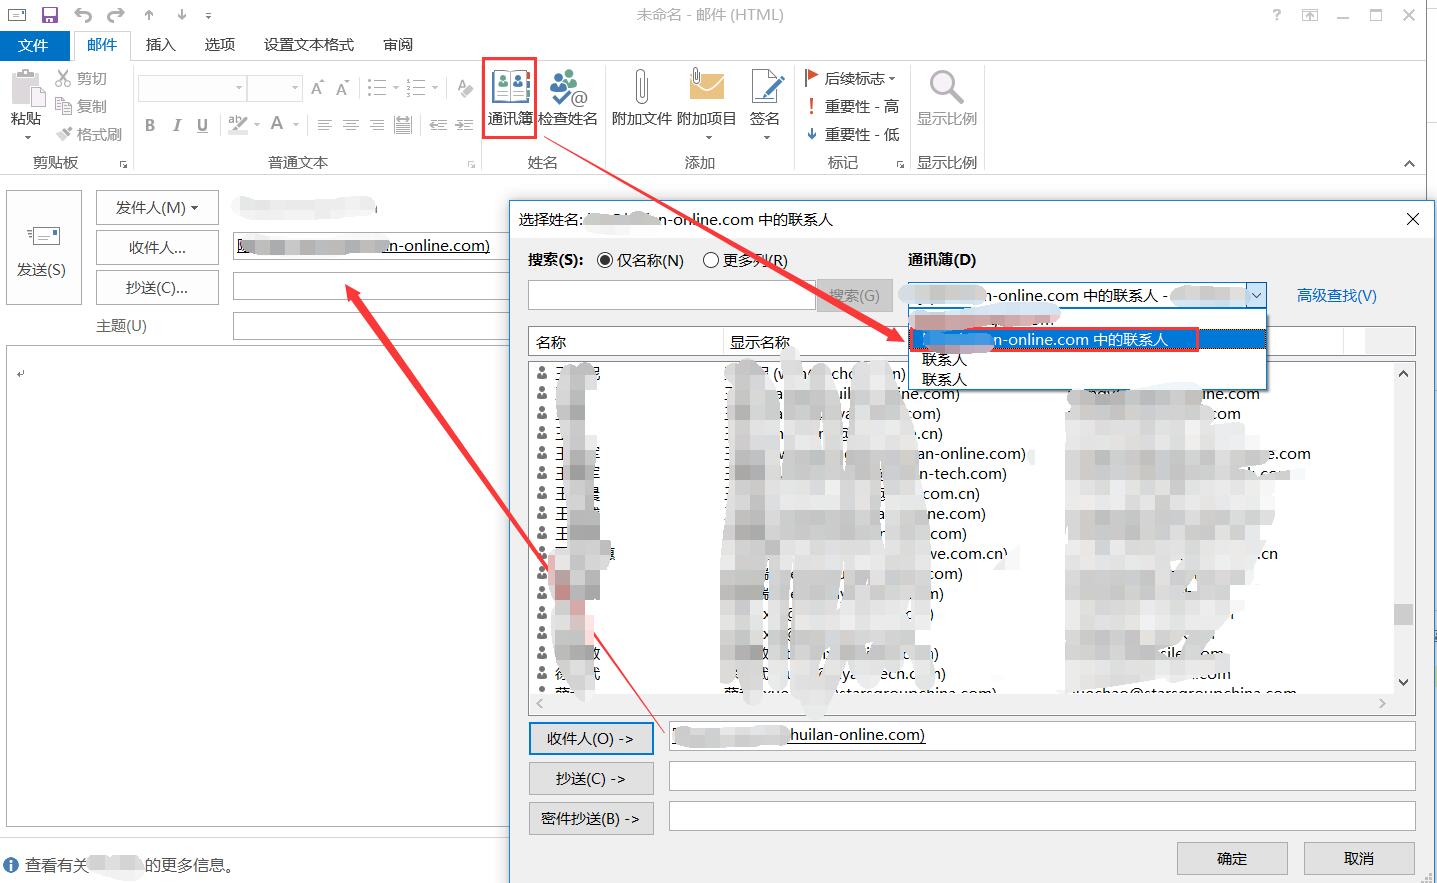The width and height of the screenshot is (1437, 883).
Task: Set 重要性 - 高 high importance flag
Action: (852, 107)
